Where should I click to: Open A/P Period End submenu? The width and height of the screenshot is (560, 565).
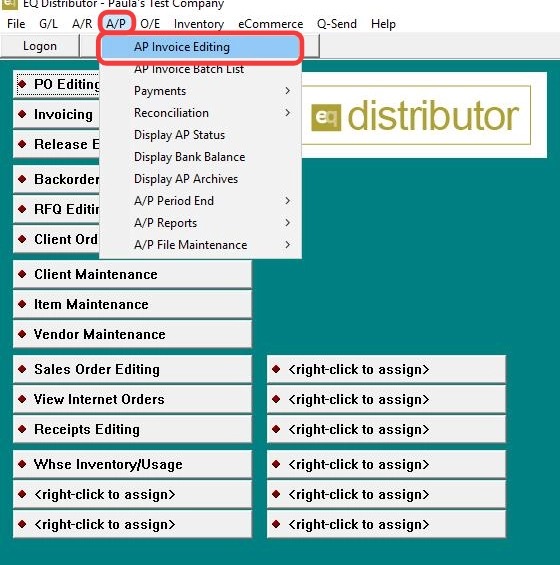point(201,201)
